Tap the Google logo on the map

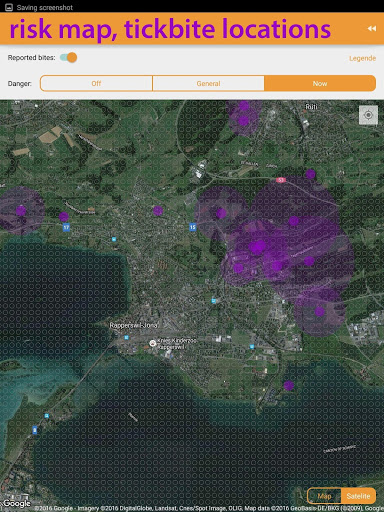pyautogui.click(x=16, y=503)
